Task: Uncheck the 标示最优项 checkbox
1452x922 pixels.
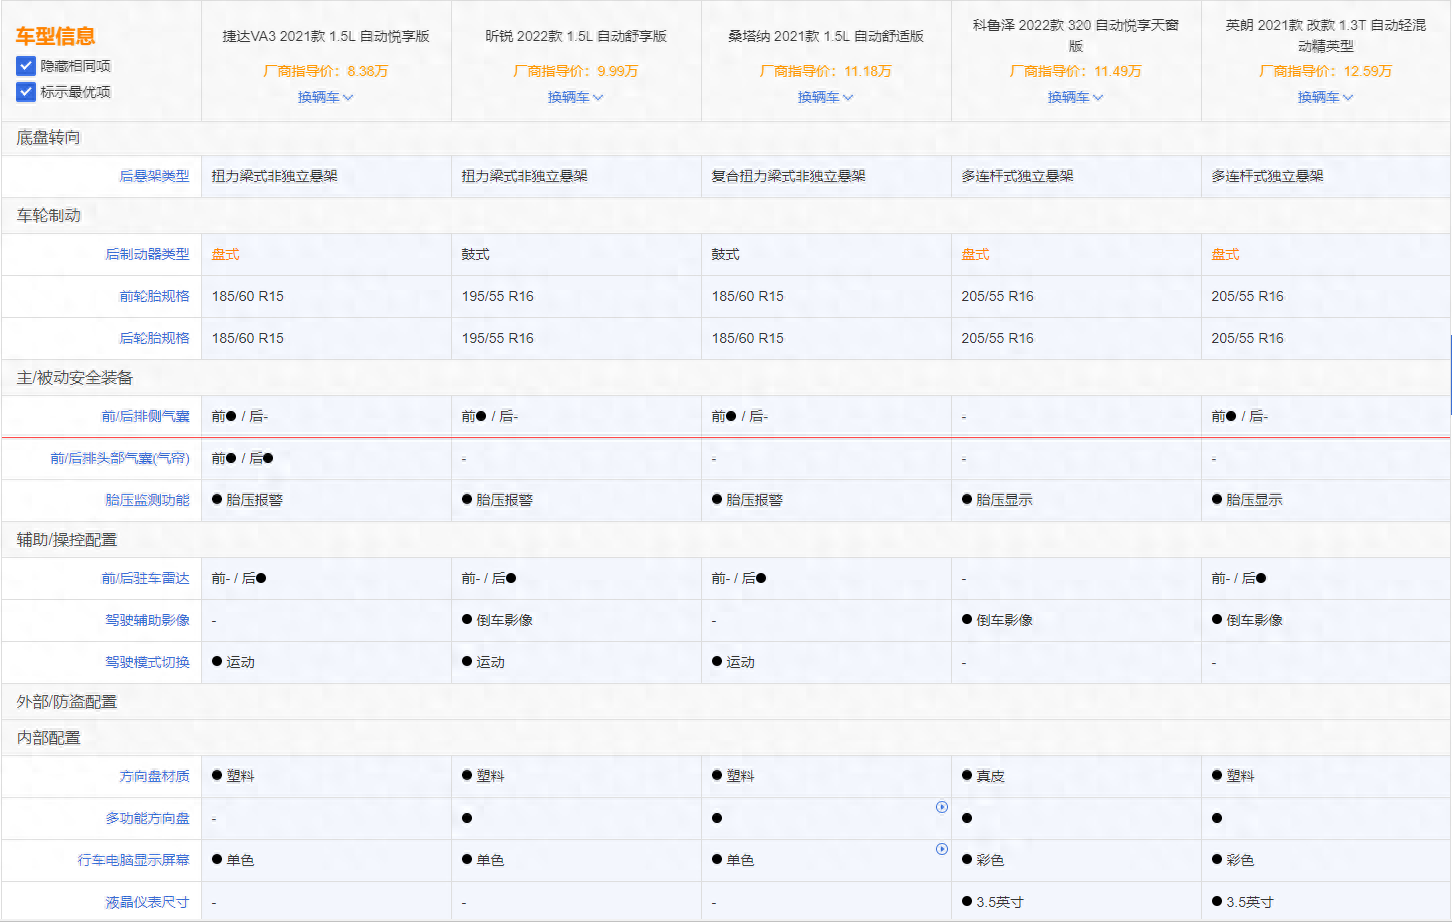Action: [26, 92]
